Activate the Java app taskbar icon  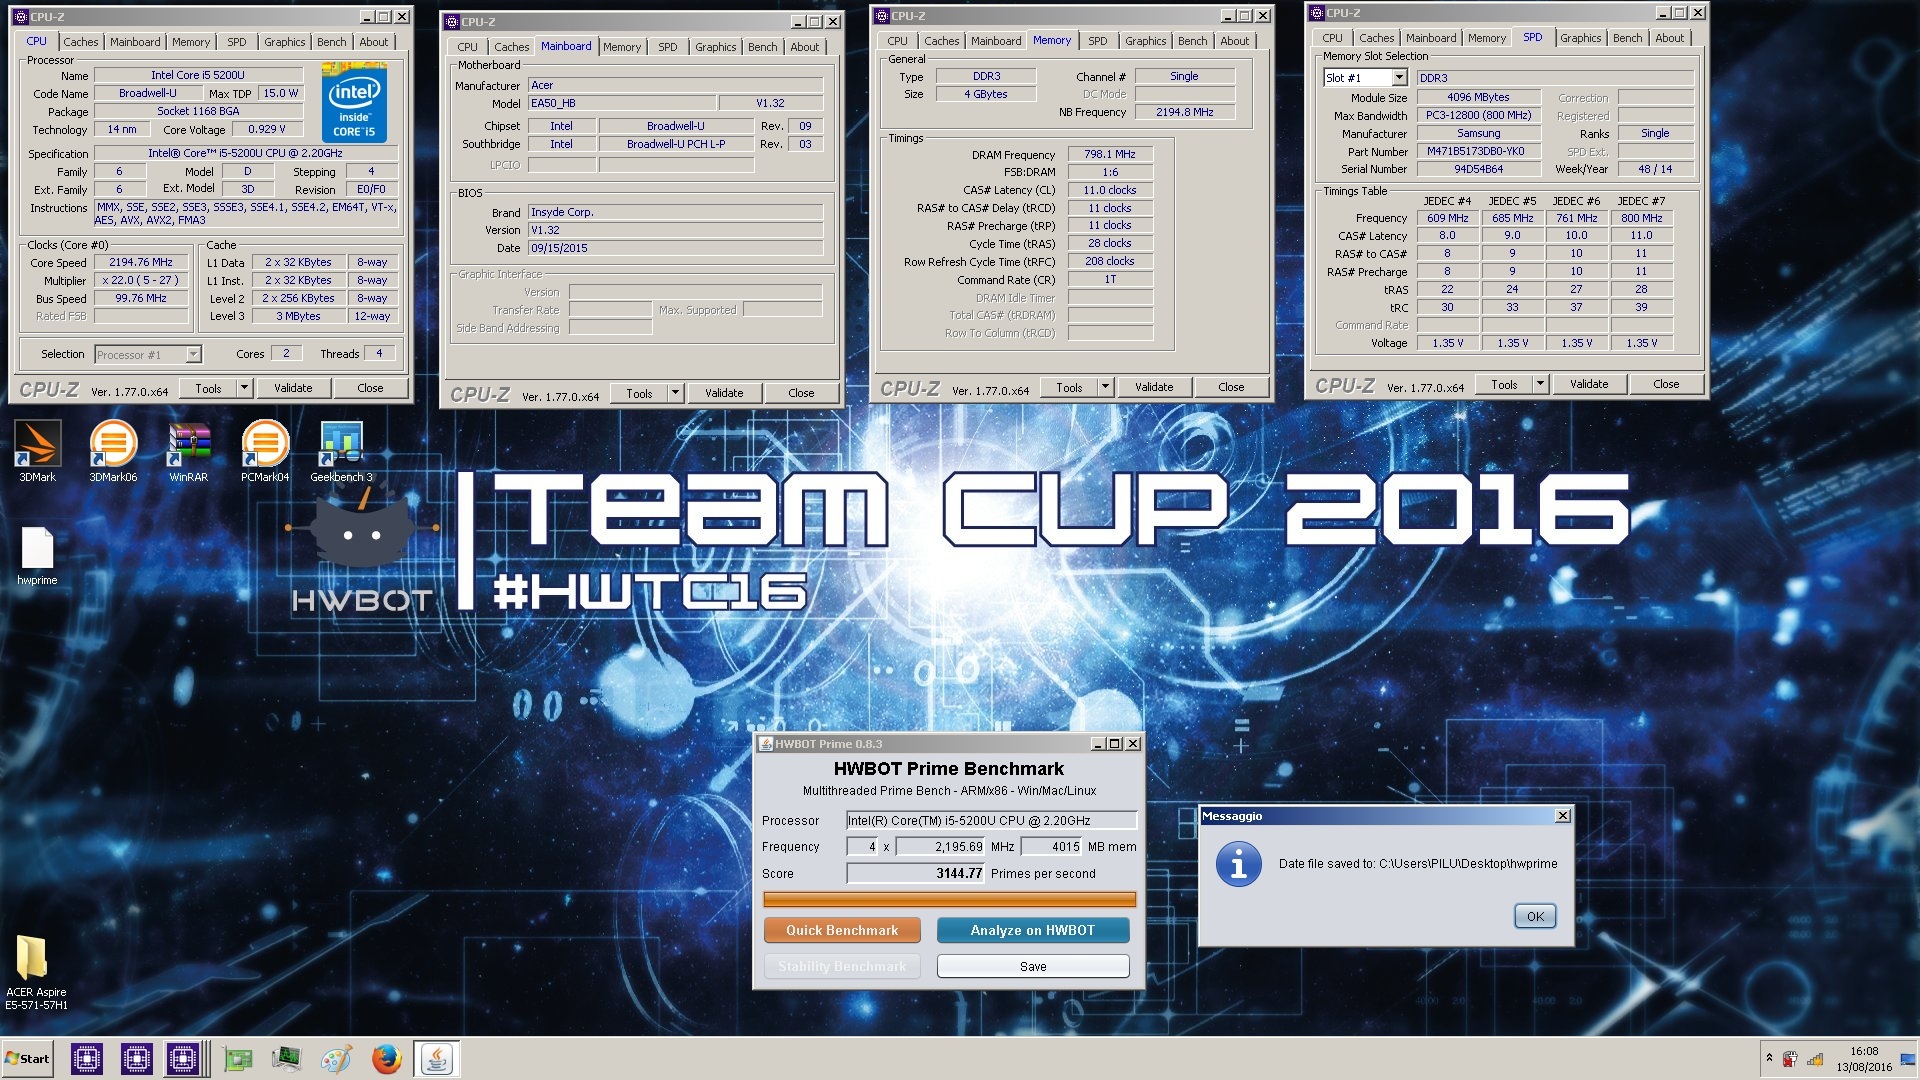pyautogui.click(x=436, y=1059)
